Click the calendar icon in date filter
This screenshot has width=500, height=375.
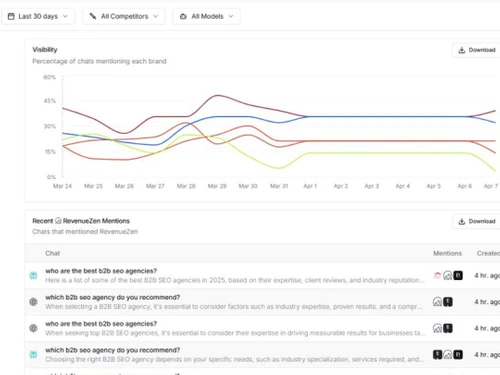click(11, 16)
